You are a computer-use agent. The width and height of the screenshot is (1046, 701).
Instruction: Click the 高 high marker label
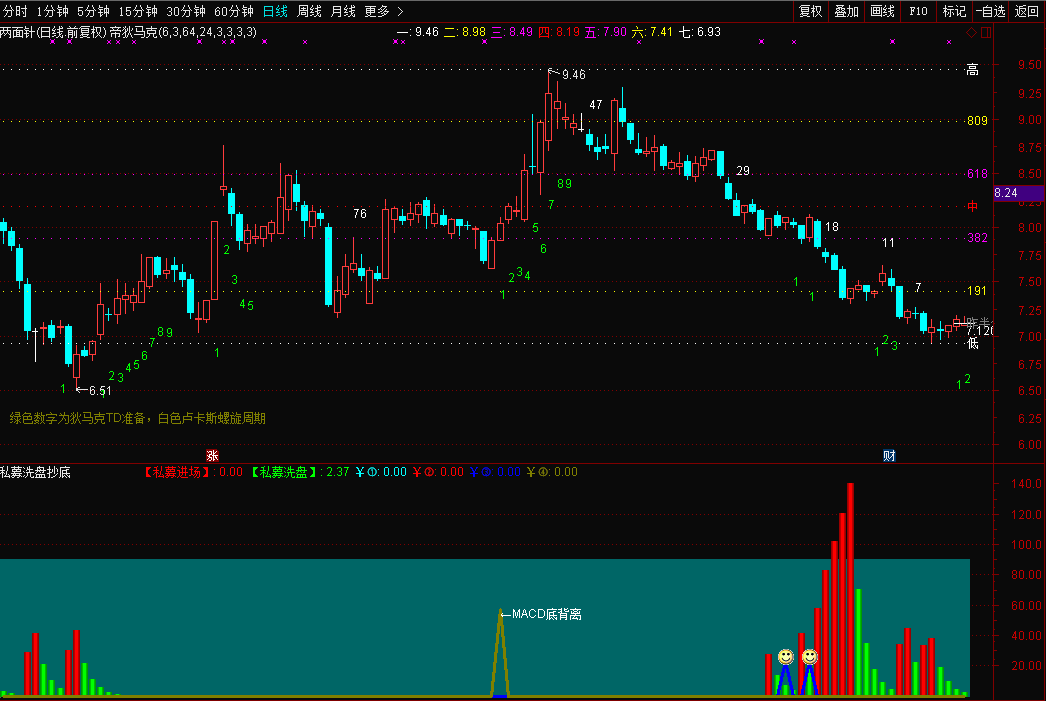point(973,70)
